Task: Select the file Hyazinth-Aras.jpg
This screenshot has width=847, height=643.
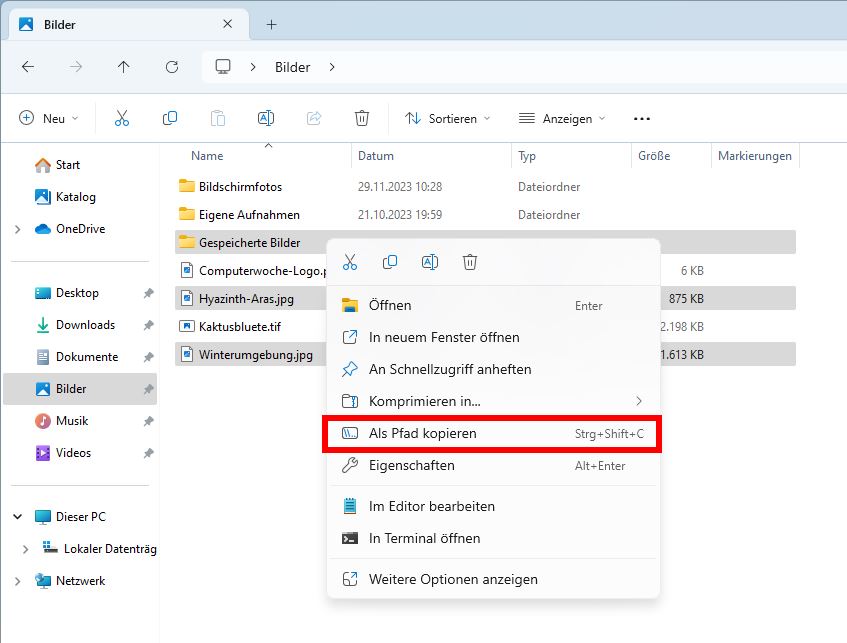Action: (247, 298)
